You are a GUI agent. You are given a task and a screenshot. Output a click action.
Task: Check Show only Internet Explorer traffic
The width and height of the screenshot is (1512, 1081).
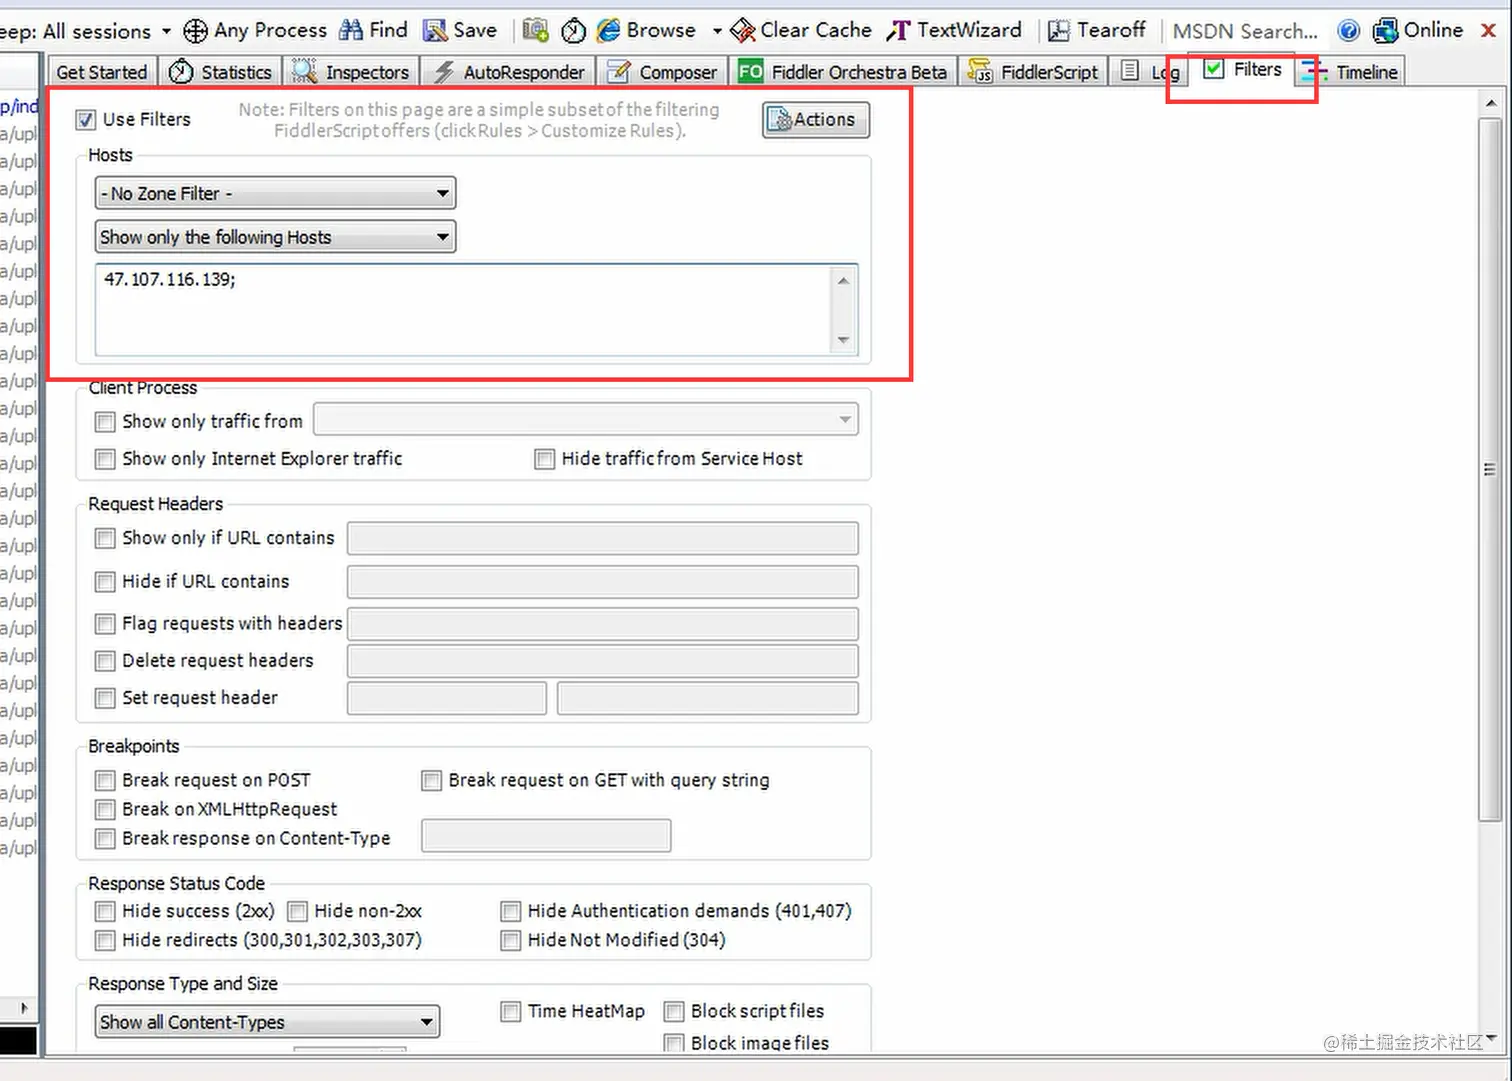point(105,459)
